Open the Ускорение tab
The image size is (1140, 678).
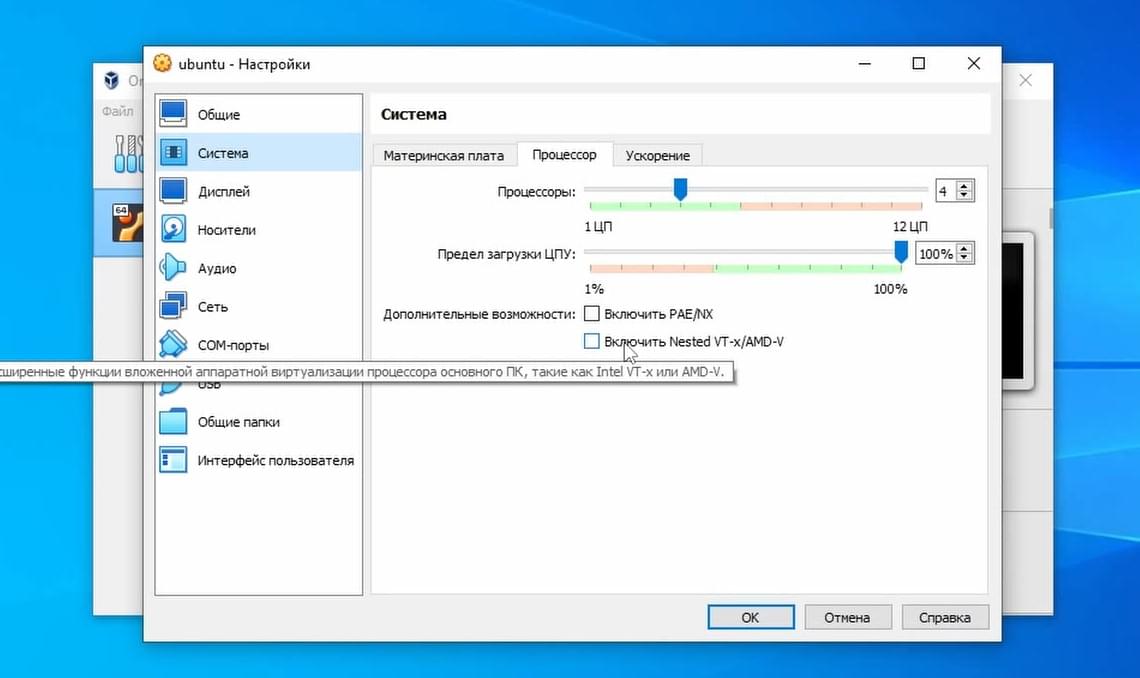[658, 156]
